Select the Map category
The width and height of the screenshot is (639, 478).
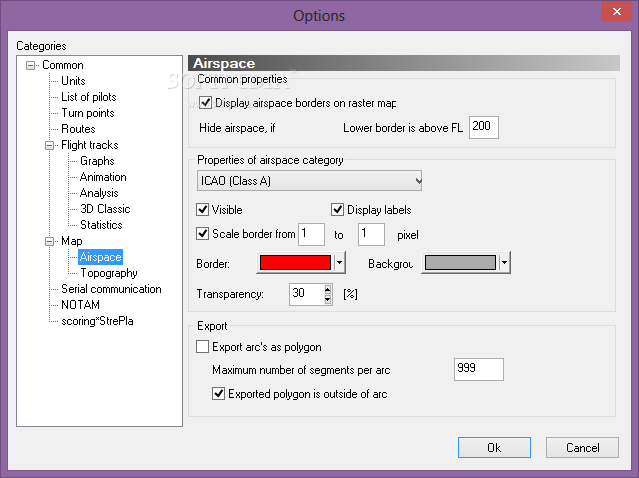tap(72, 241)
